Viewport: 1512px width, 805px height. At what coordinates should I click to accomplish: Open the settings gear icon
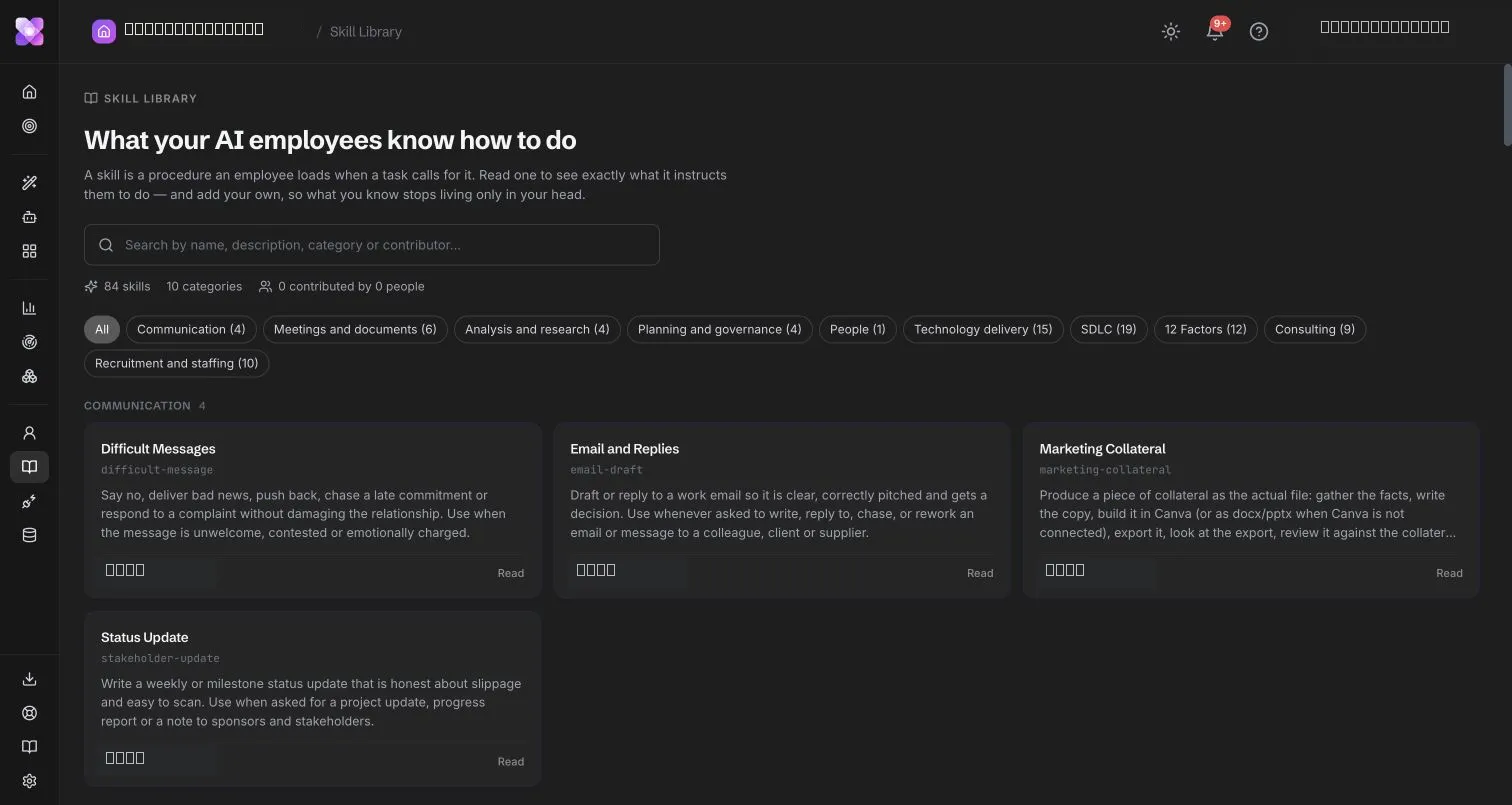click(29, 781)
